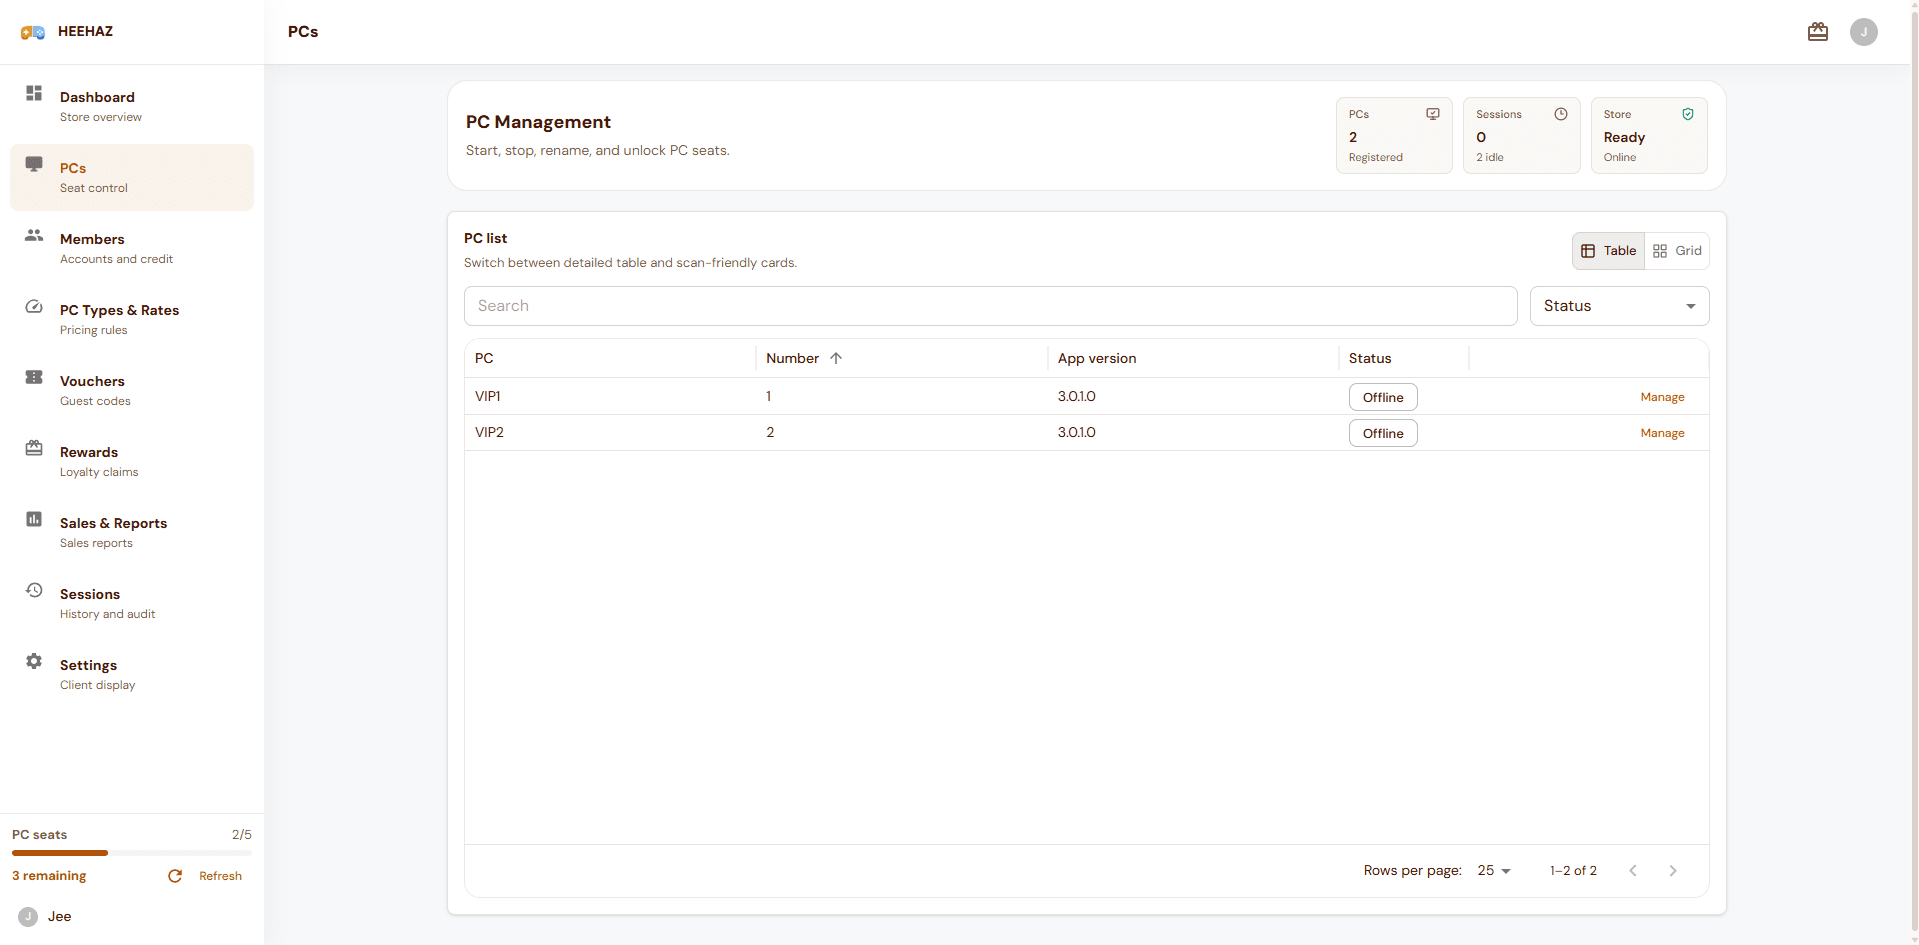This screenshot has width=1919, height=945.
Task: Click the user avatar in top bar
Action: tap(1864, 32)
